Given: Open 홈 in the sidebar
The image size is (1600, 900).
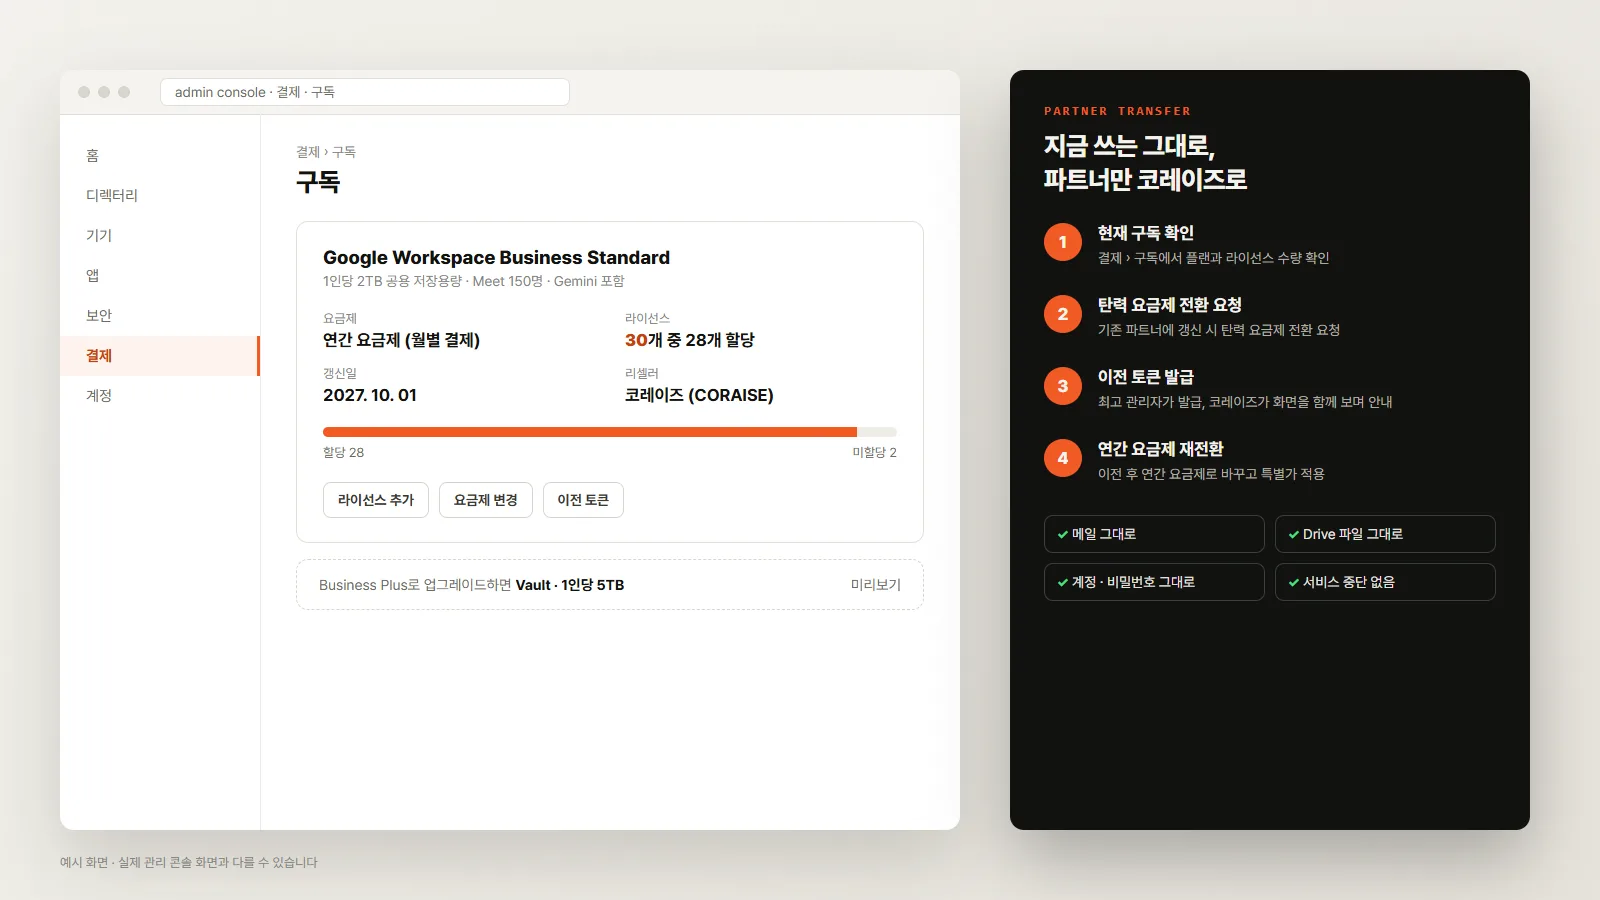Looking at the screenshot, I should (x=160, y=156).
